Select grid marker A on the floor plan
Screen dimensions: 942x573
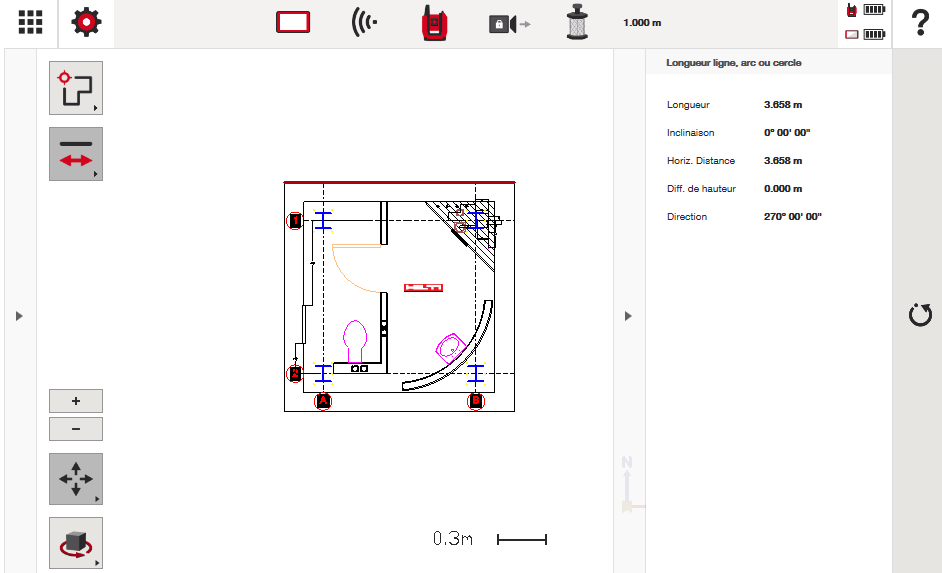click(323, 402)
